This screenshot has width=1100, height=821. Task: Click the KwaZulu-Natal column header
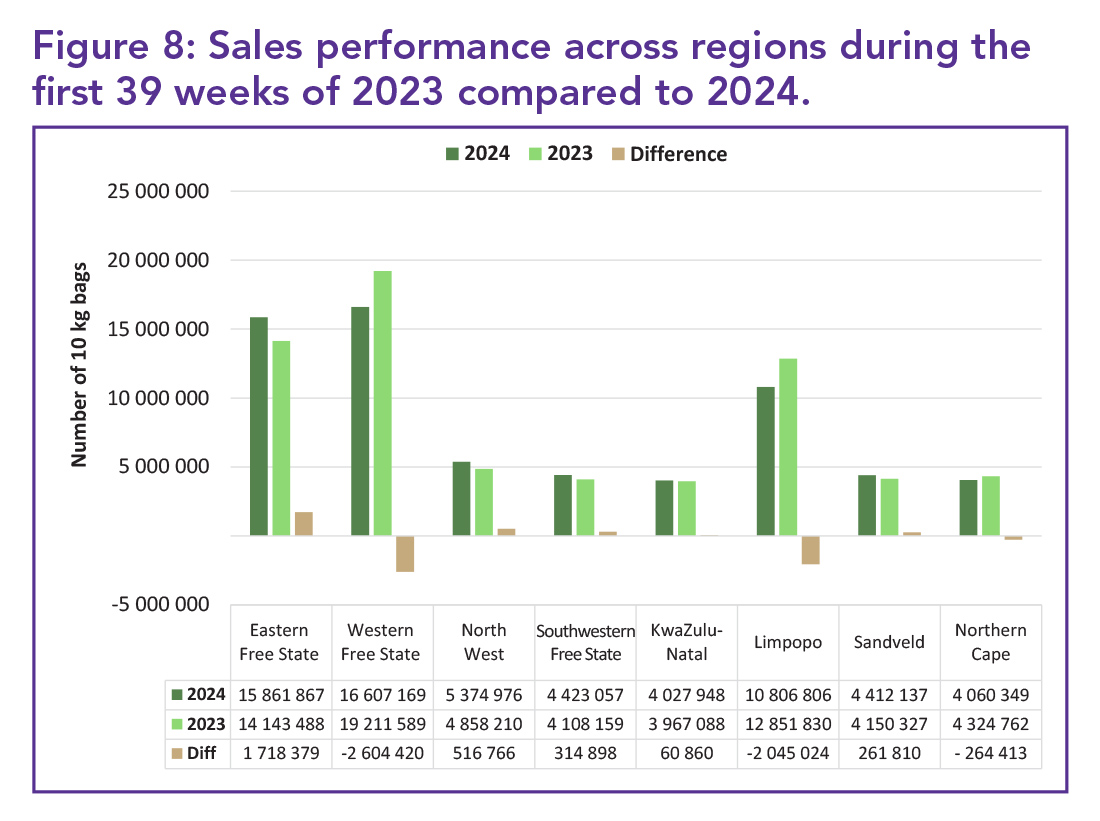pos(686,642)
